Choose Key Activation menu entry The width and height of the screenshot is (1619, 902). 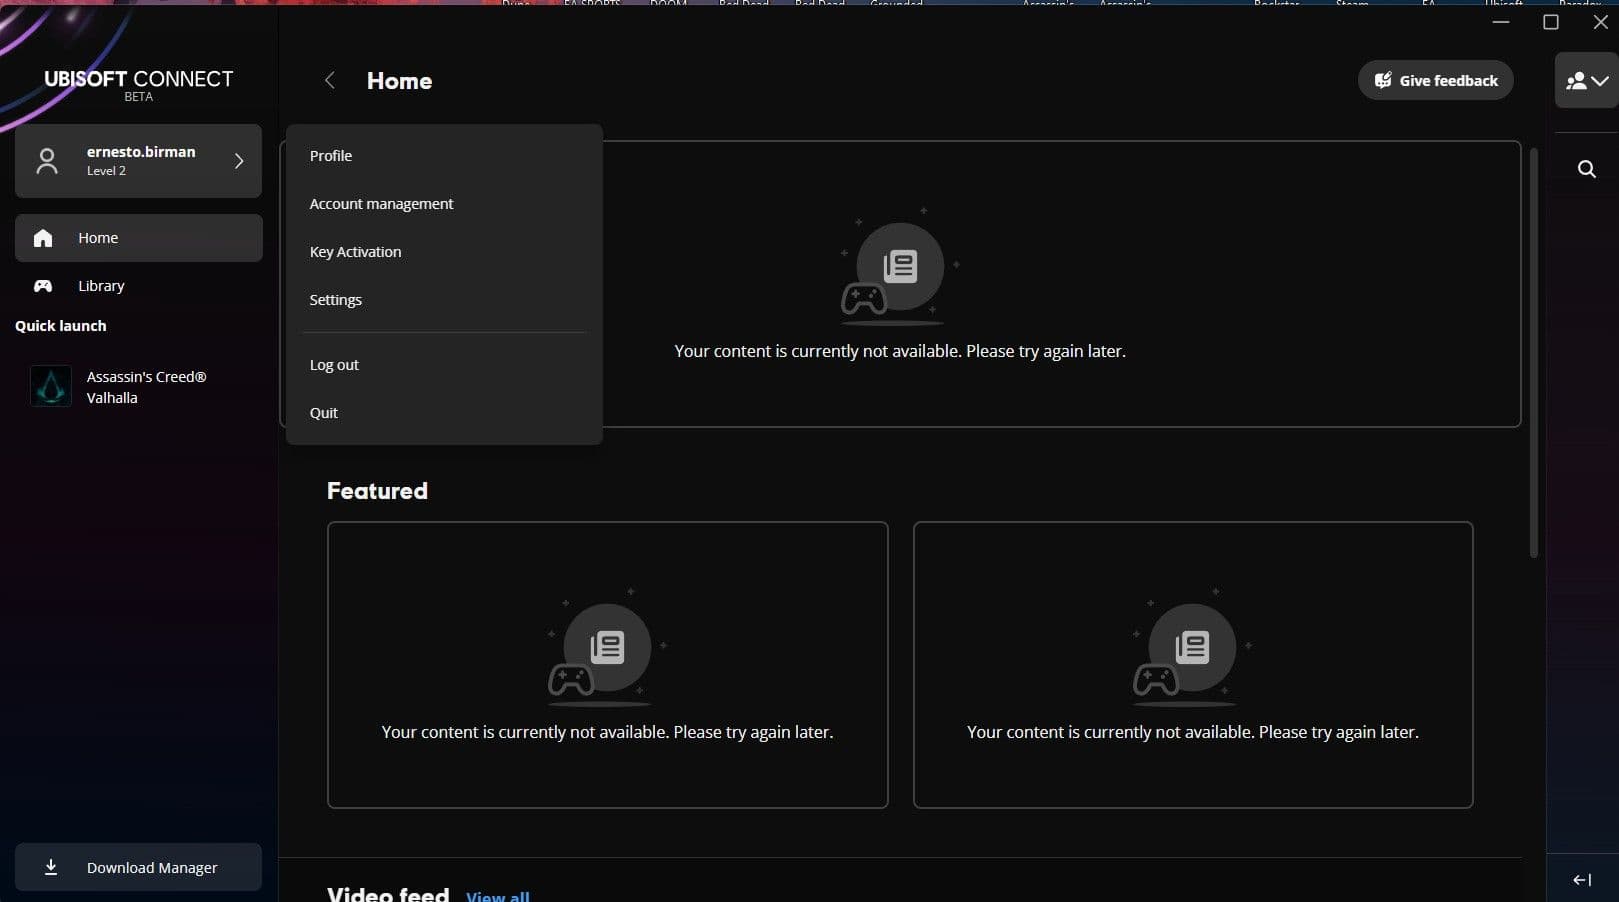tap(355, 252)
